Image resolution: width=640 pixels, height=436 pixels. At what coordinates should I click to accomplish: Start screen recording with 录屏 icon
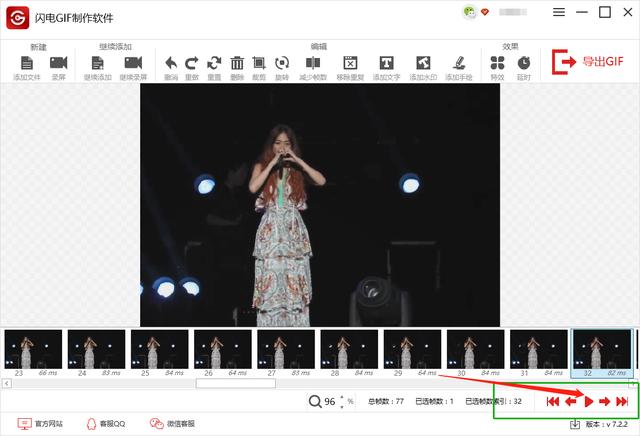point(58,64)
